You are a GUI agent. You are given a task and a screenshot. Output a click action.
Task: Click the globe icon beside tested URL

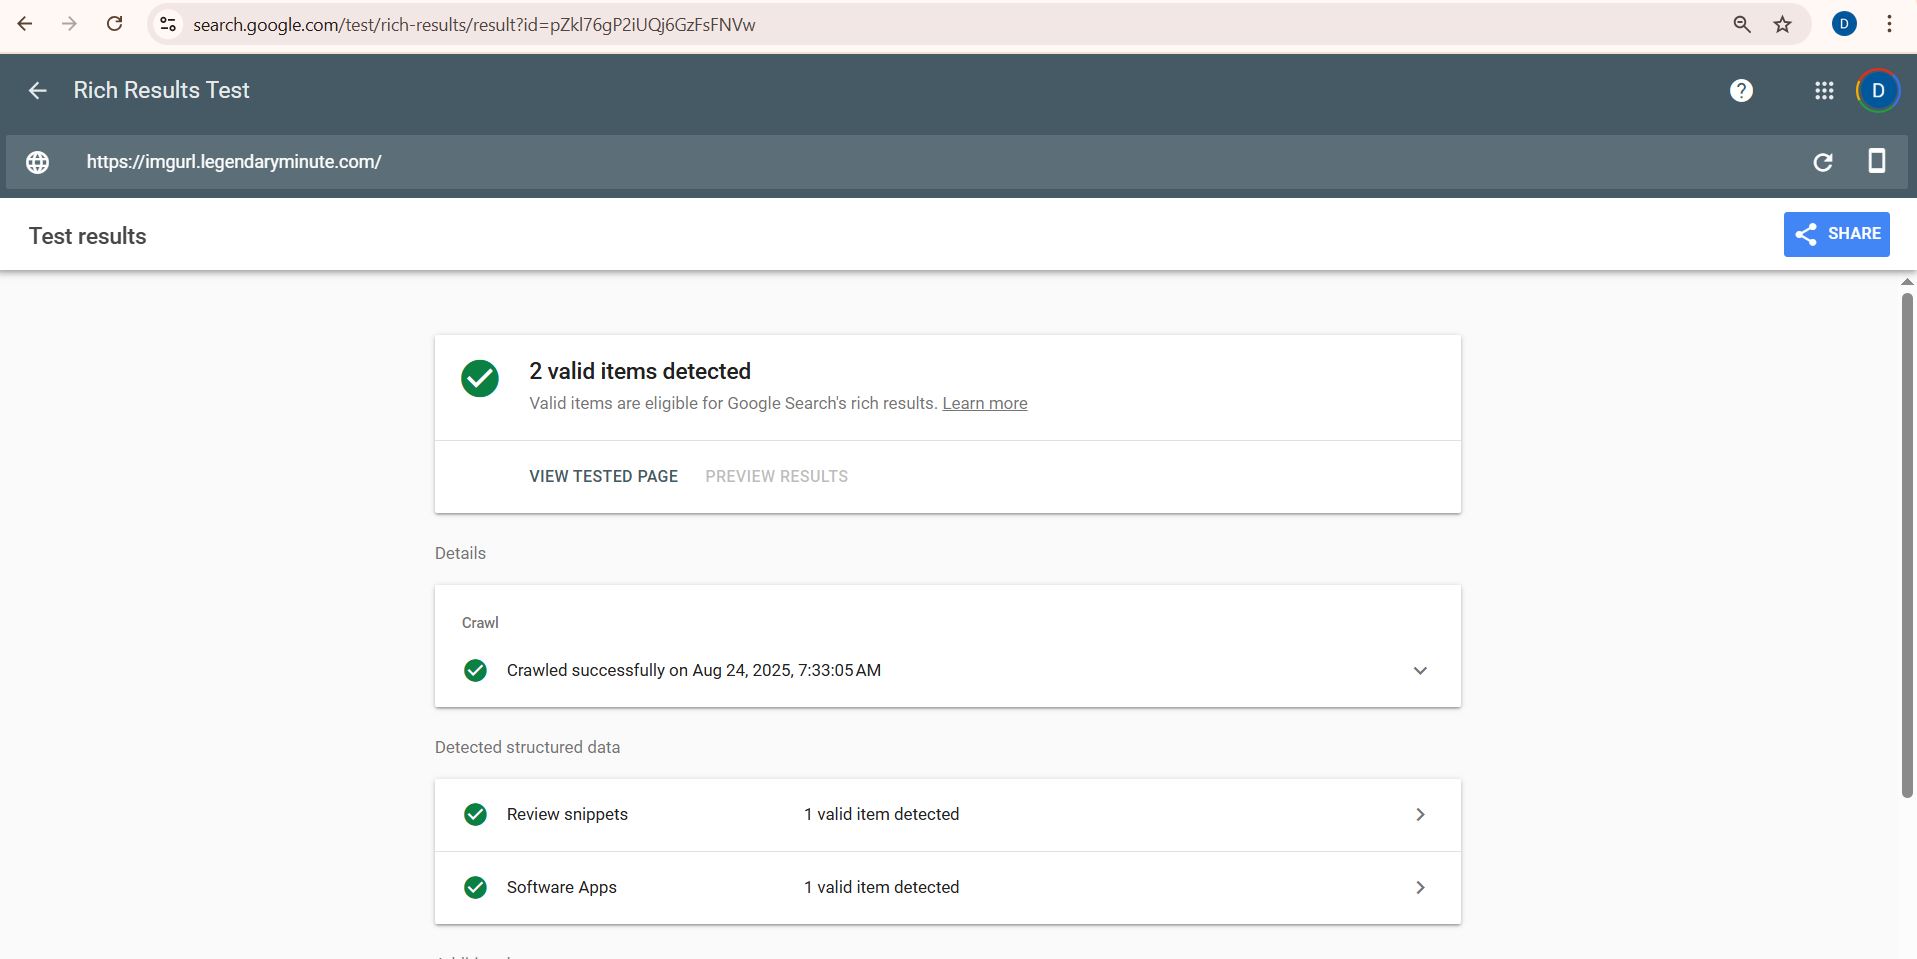click(x=37, y=162)
